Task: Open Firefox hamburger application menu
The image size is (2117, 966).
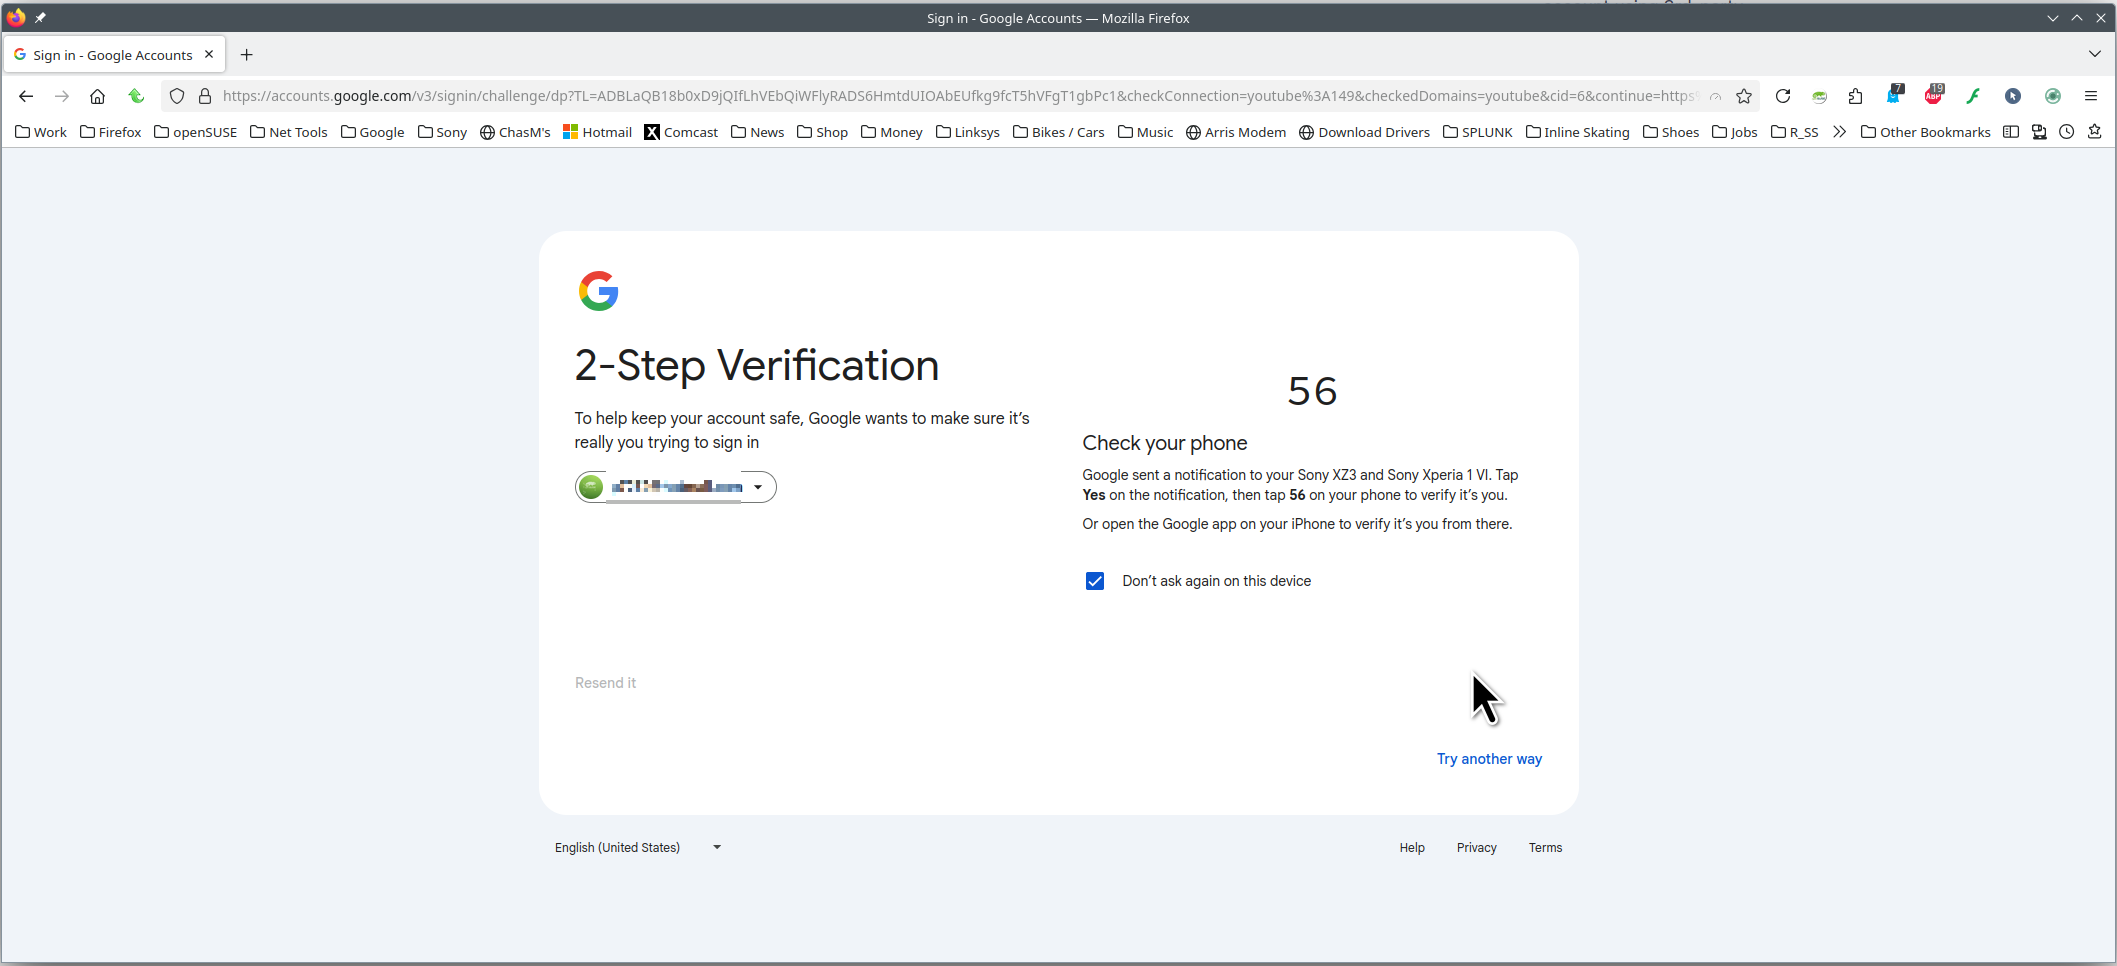Action: [2090, 96]
